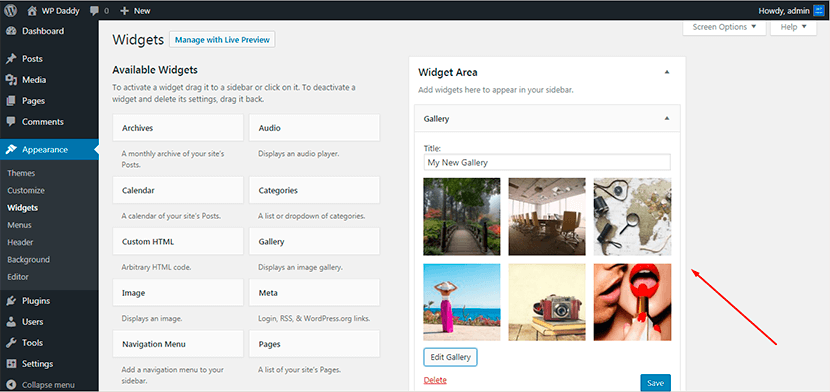Click the Image available widget
Screen dimensions: 830x392
coord(178,293)
